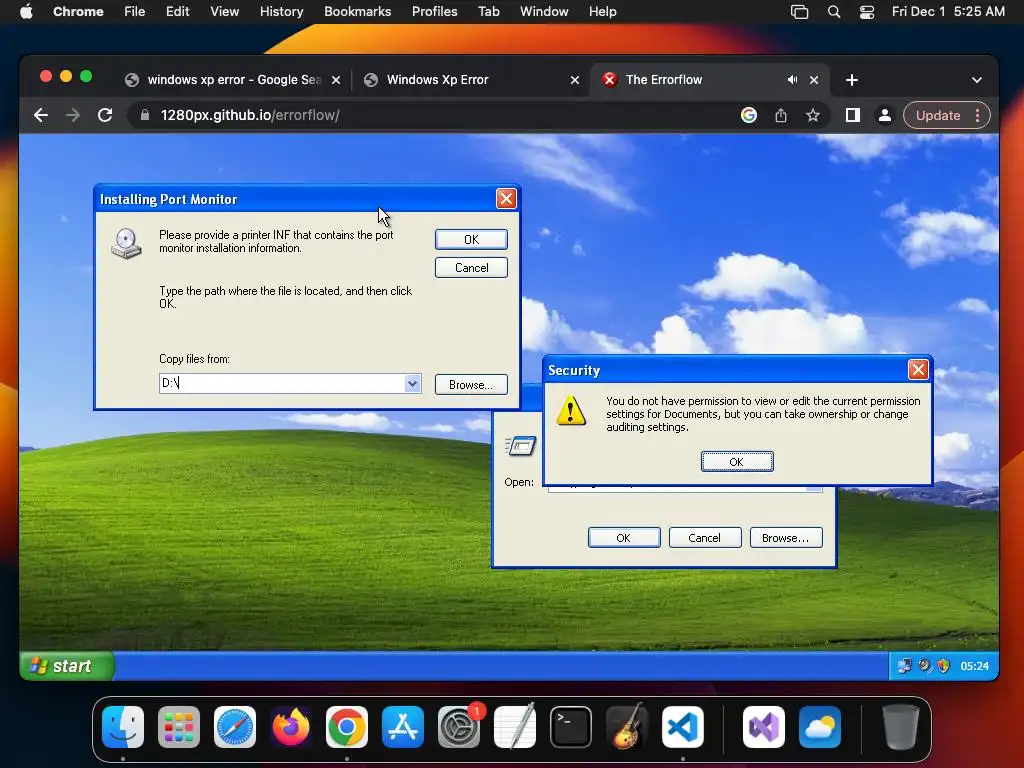Click Browse in Installing Port Monitor dialog
The width and height of the screenshot is (1024, 768).
point(471,385)
